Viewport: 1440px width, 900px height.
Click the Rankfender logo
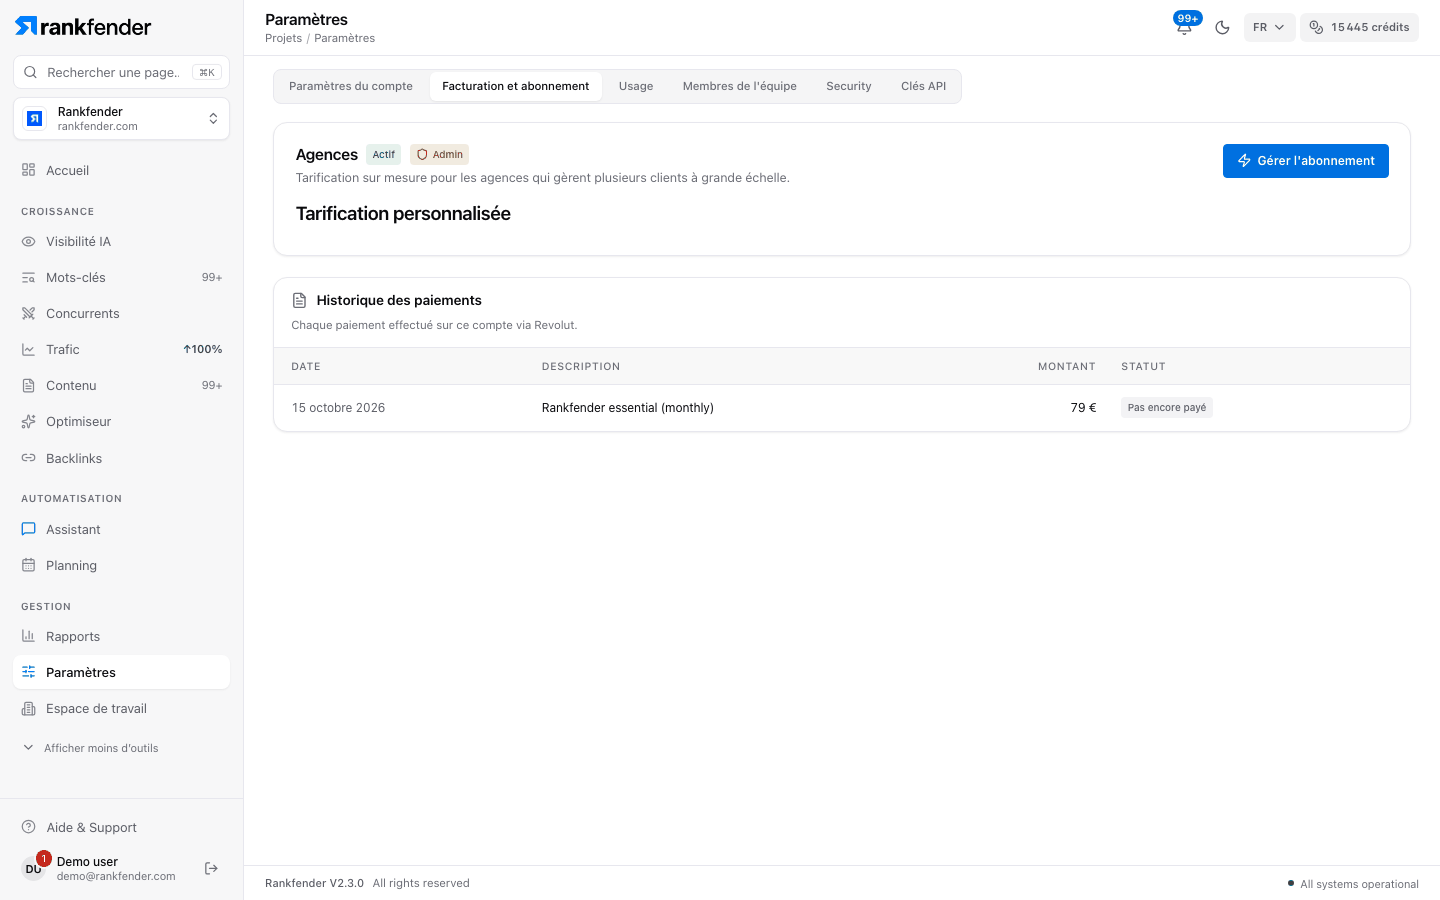(x=83, y=26)
